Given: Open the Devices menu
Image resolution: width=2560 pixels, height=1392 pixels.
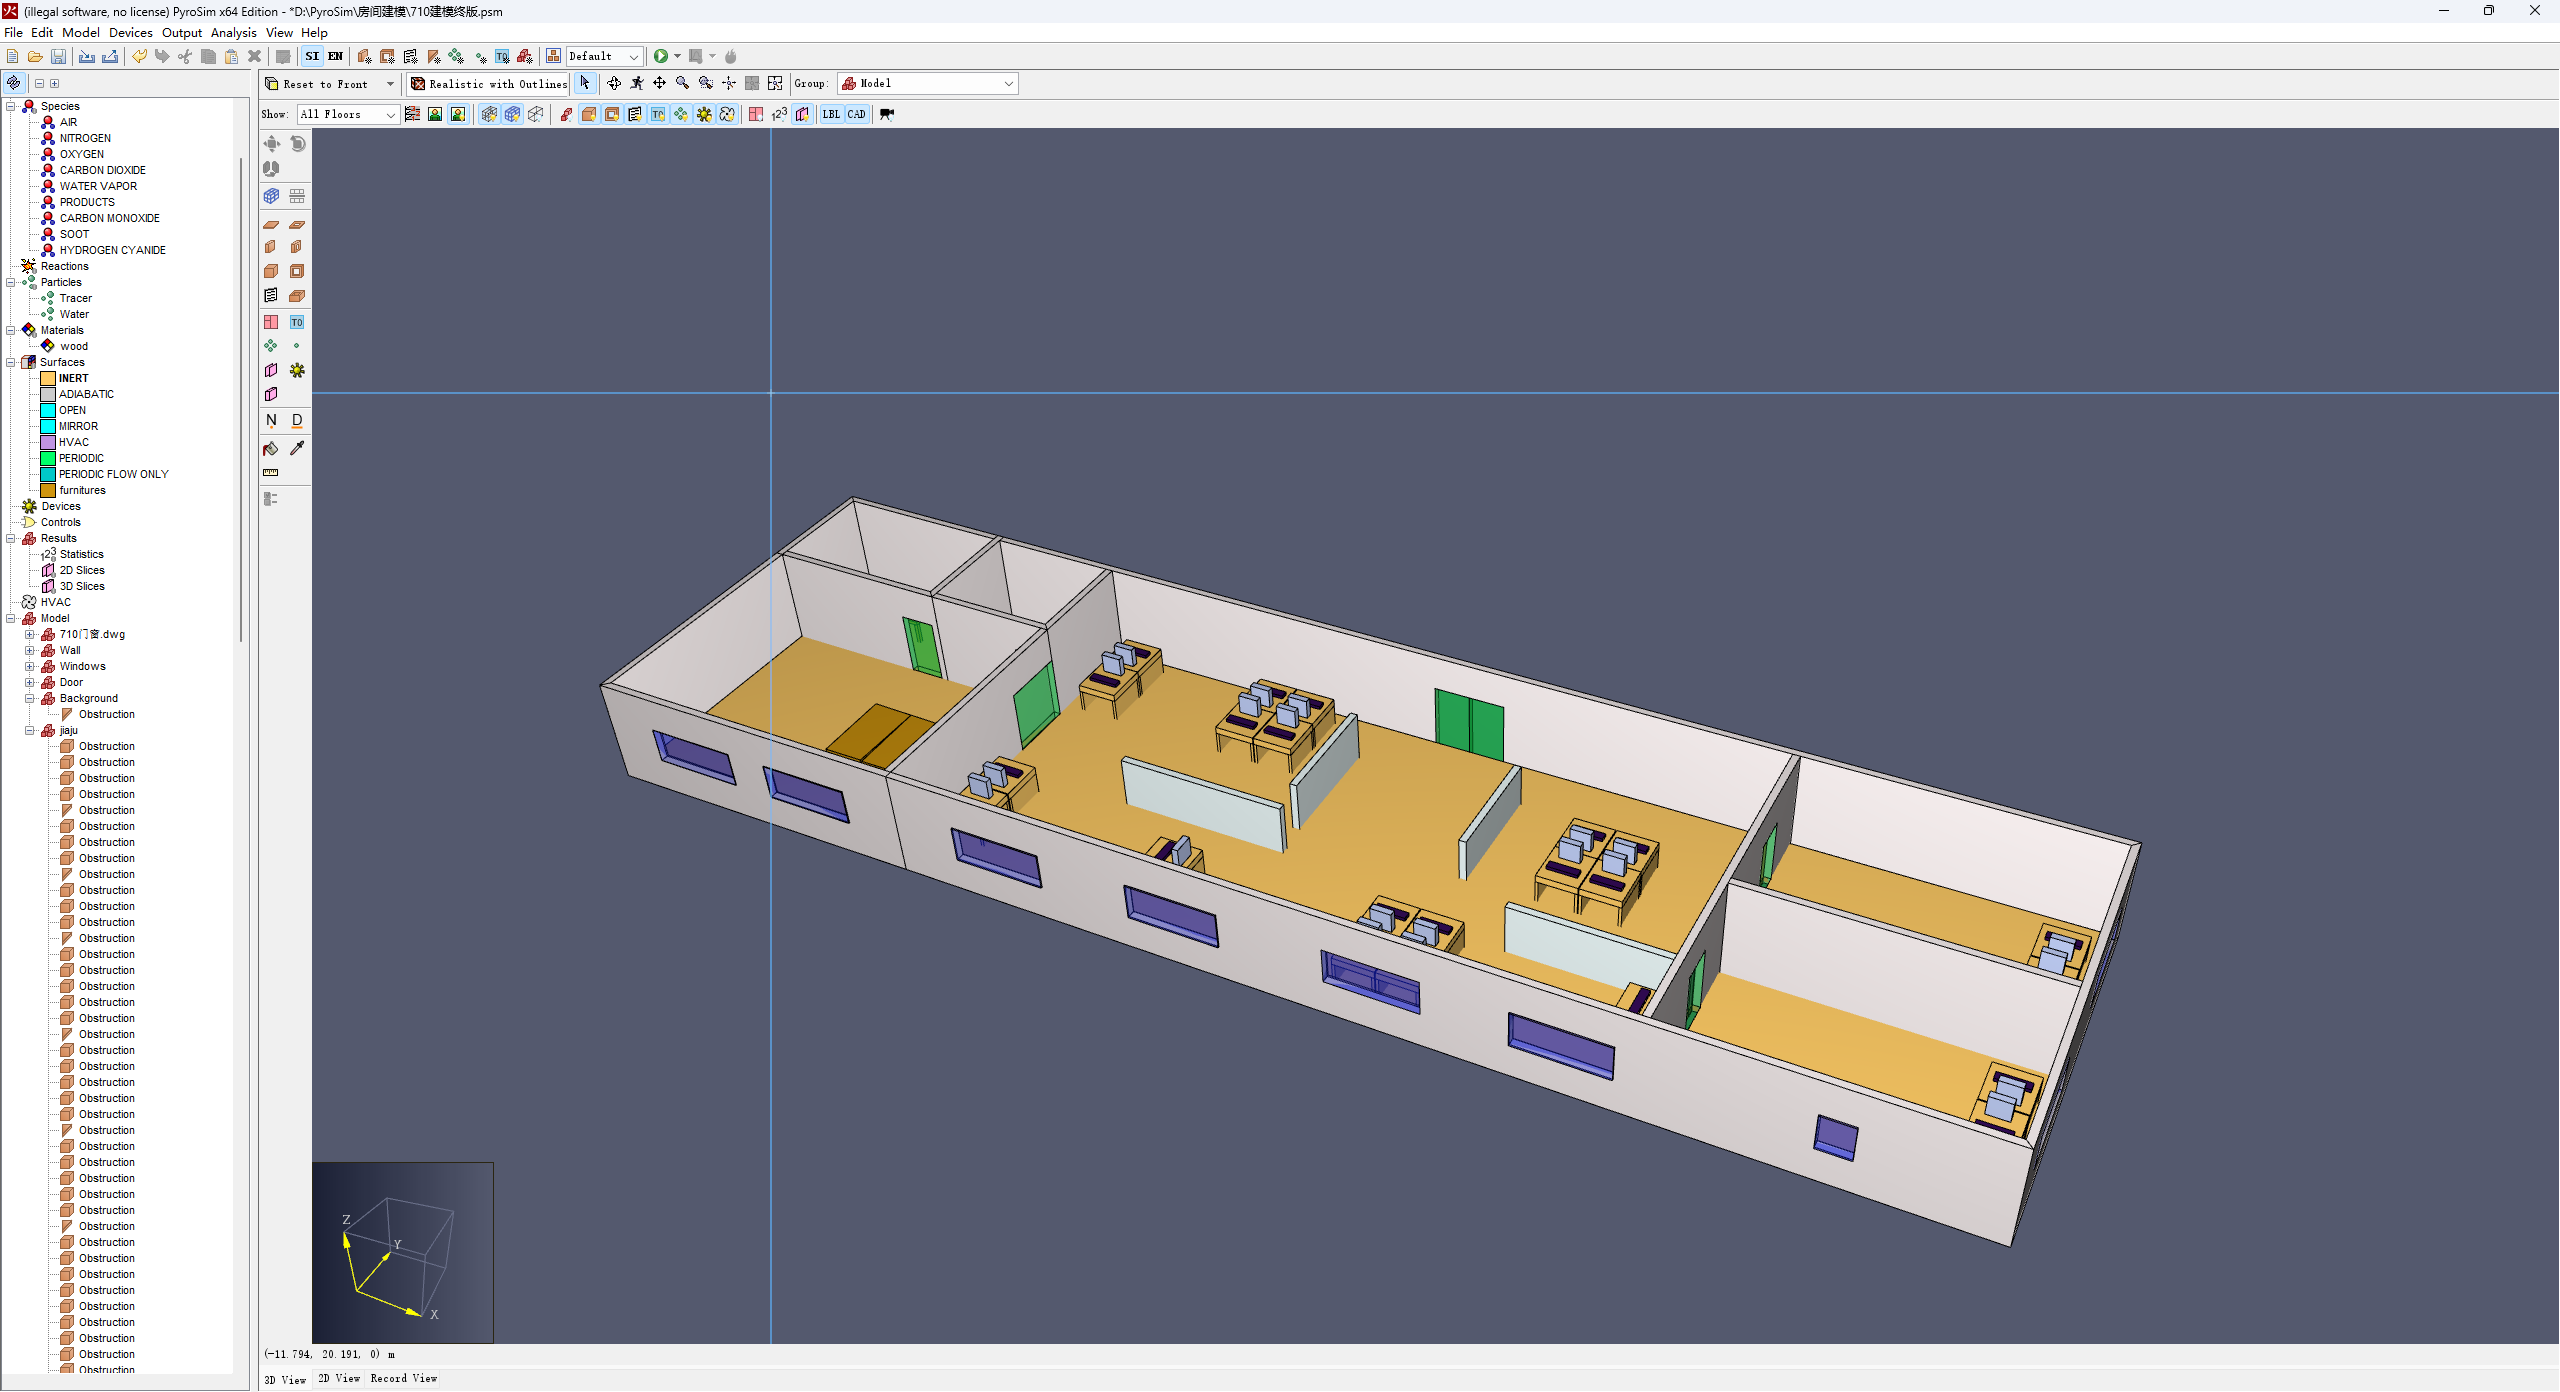Looking at the screenshot, I should [131, 33].
